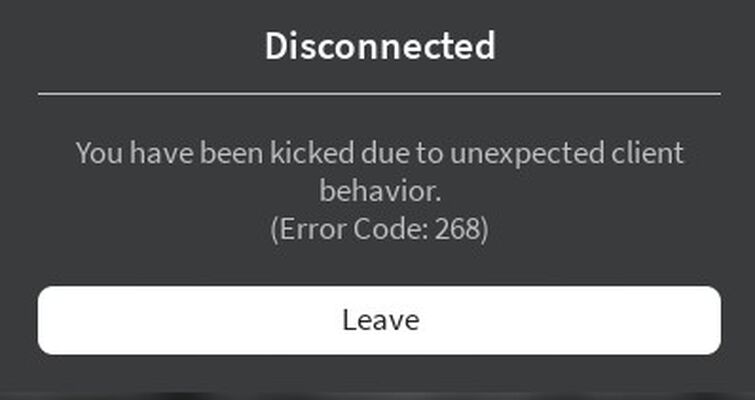Viewport: 755px width, 400px height.
Task: Click the word "due" in the message
Action: point(385,153)
